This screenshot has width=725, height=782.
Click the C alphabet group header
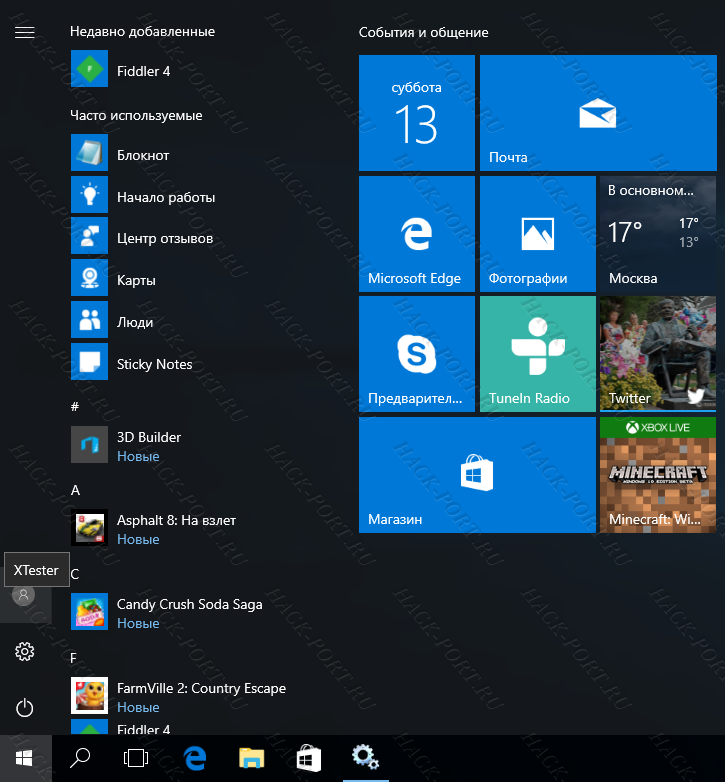click(x=75, y=574)
